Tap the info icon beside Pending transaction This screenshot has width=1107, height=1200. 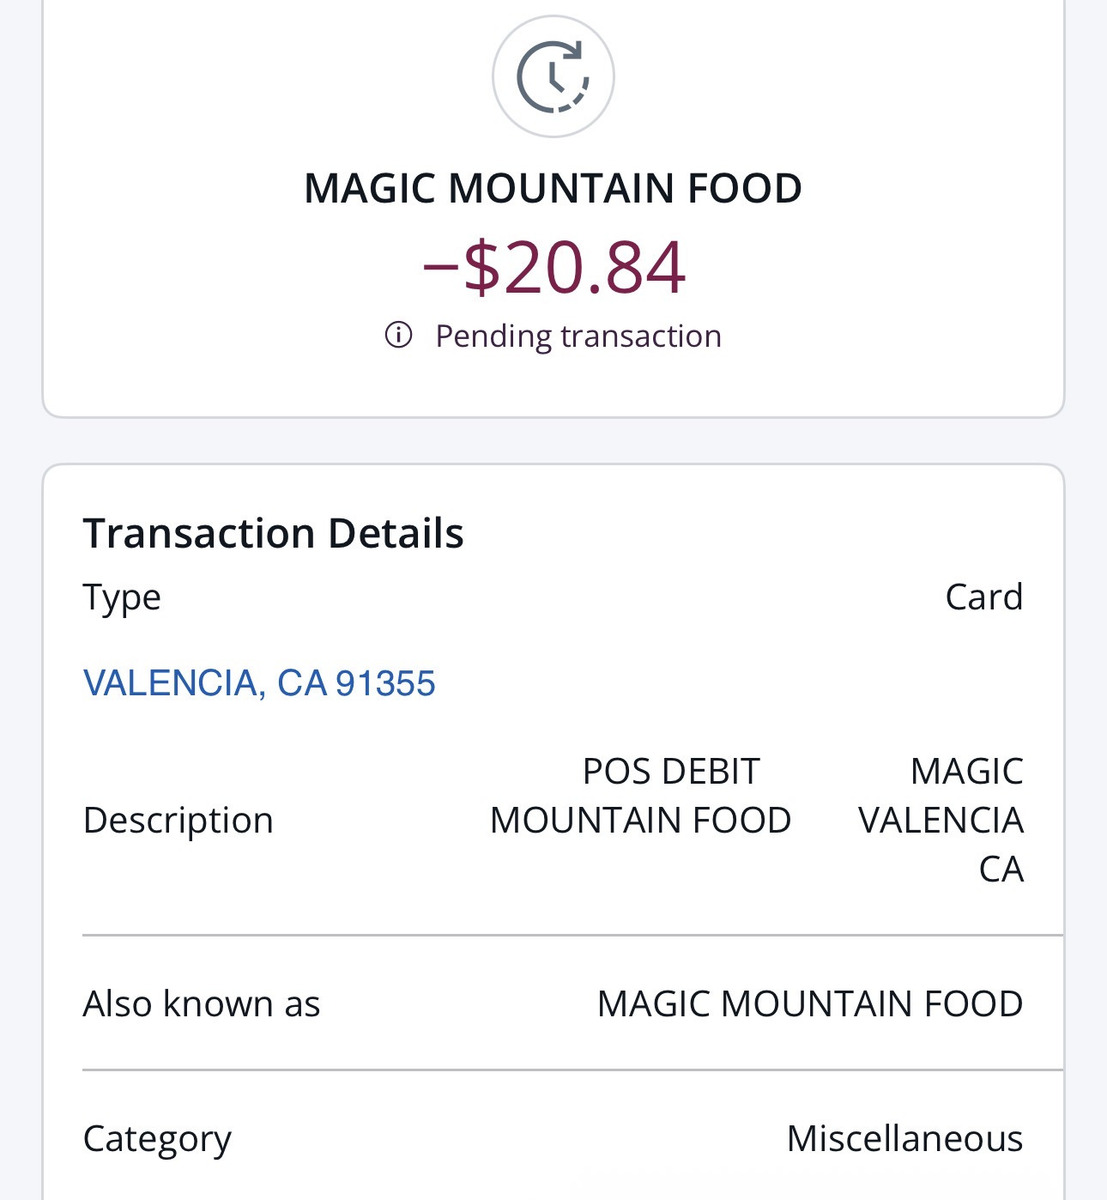click(398, 335)
